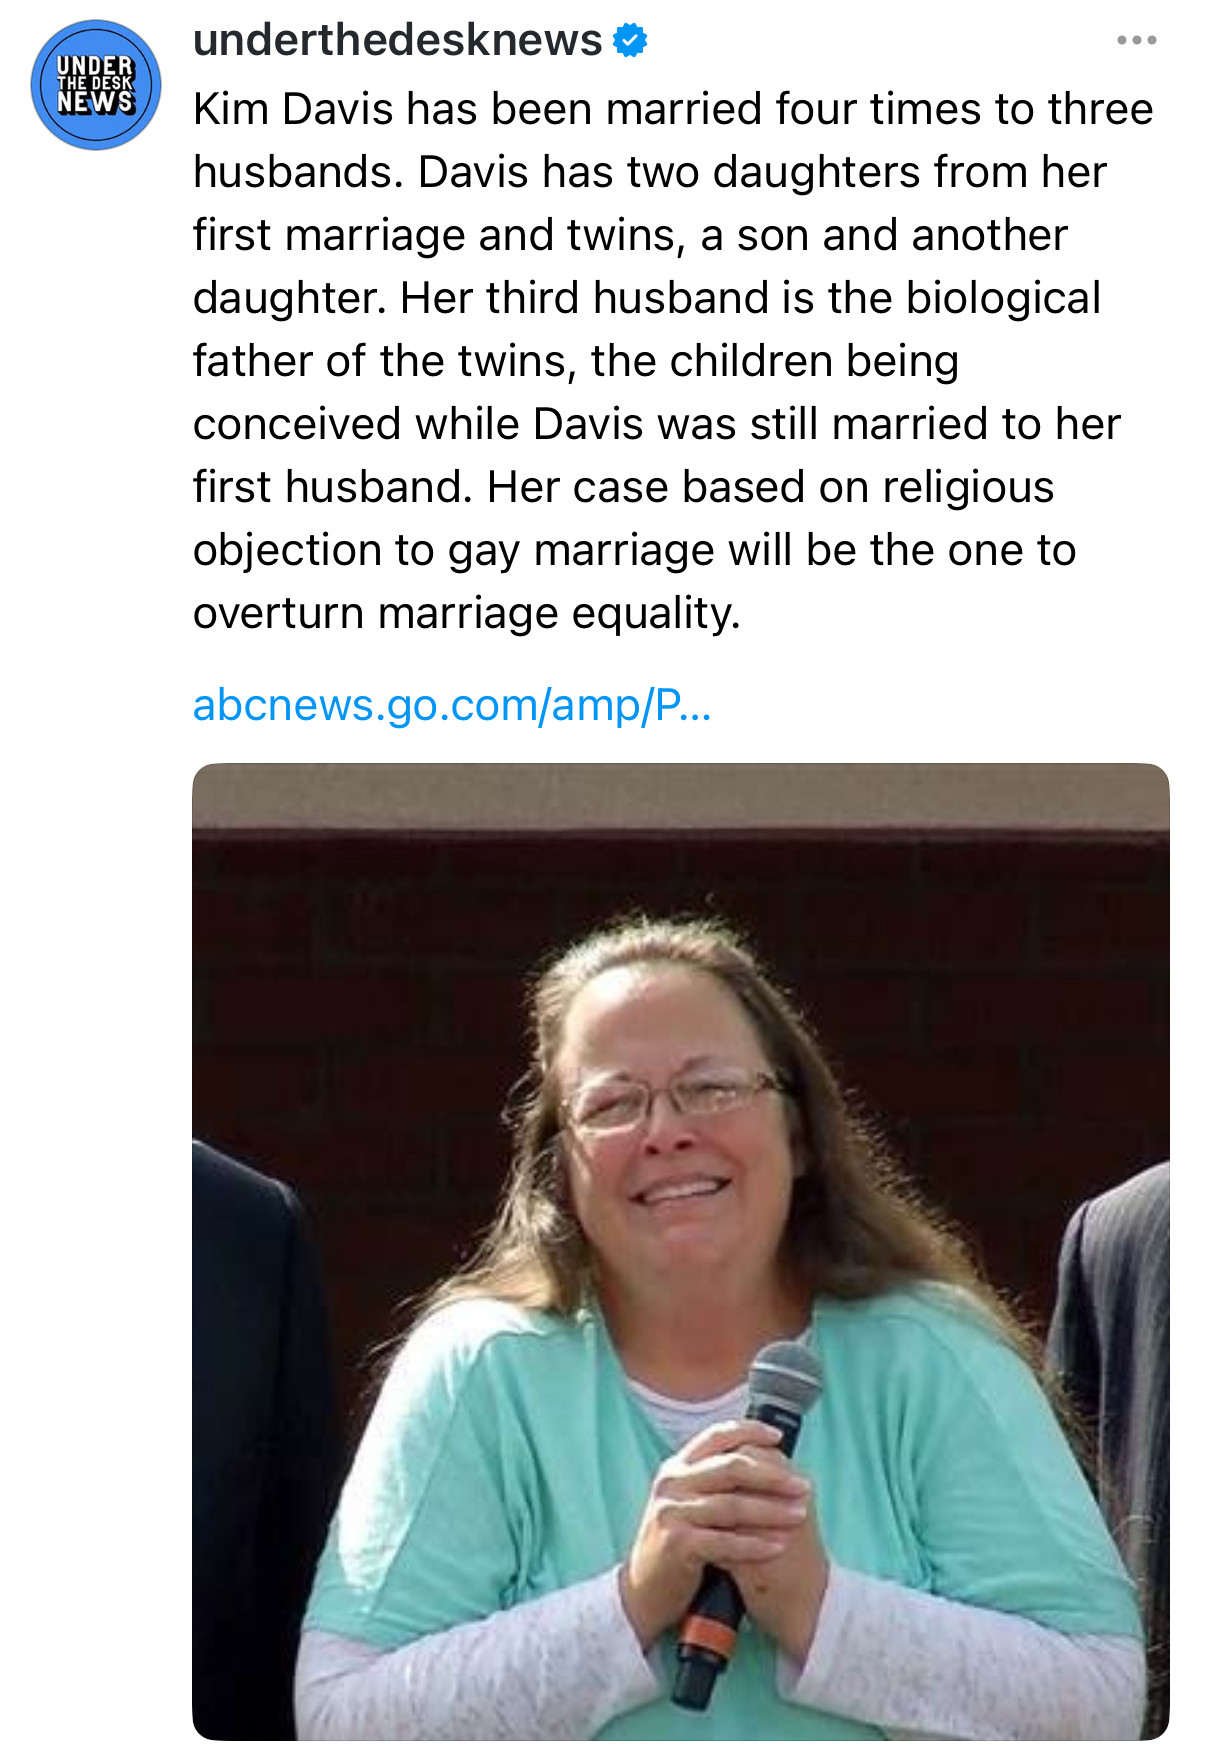Viewport: 1206px width, 1761px height.
Task: Open the attached photo of the woman
Action: click(x=680, y=1251)
